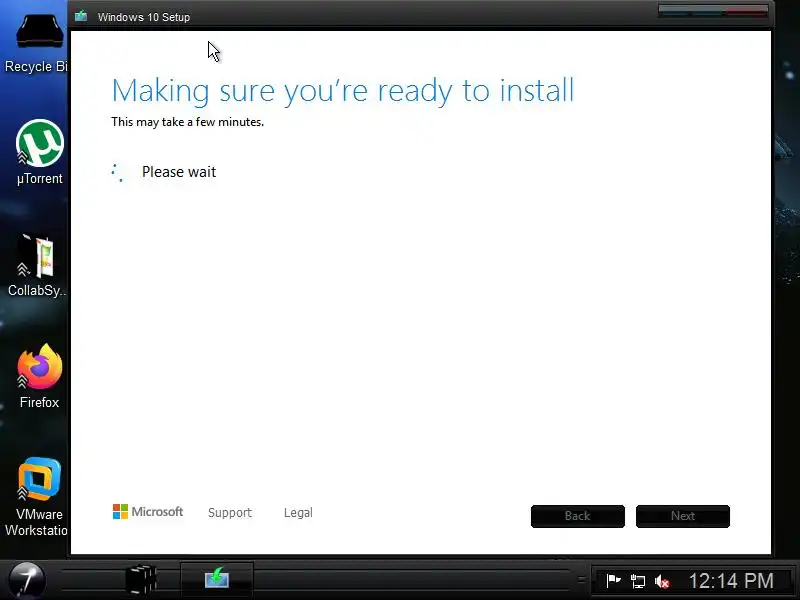Click the Microsoft logo

[x=147, y=511]
